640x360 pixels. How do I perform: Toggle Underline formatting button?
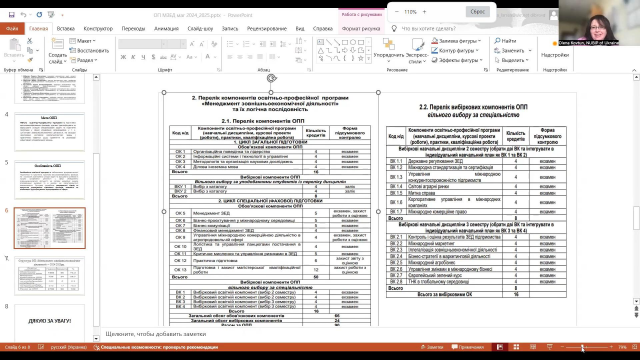pos(143,57)
